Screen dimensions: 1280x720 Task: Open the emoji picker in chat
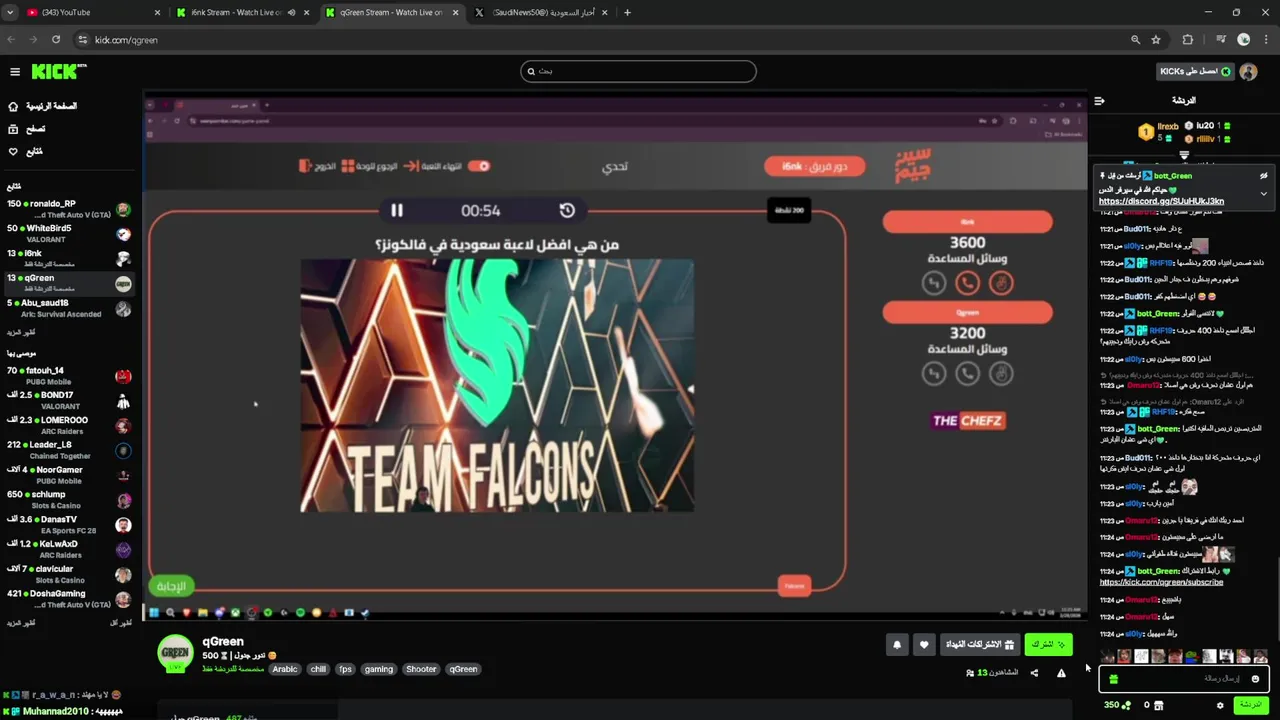point(1255,679)
